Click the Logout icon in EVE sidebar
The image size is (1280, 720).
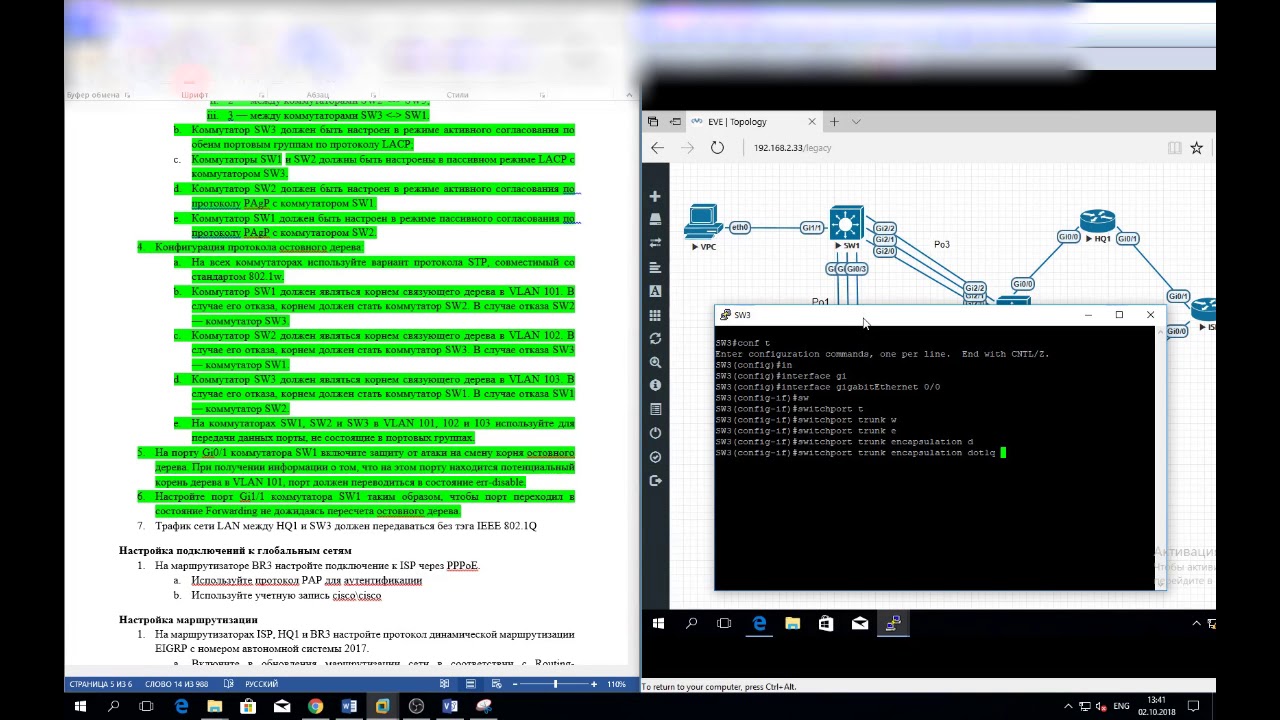[x=655, y=481]
